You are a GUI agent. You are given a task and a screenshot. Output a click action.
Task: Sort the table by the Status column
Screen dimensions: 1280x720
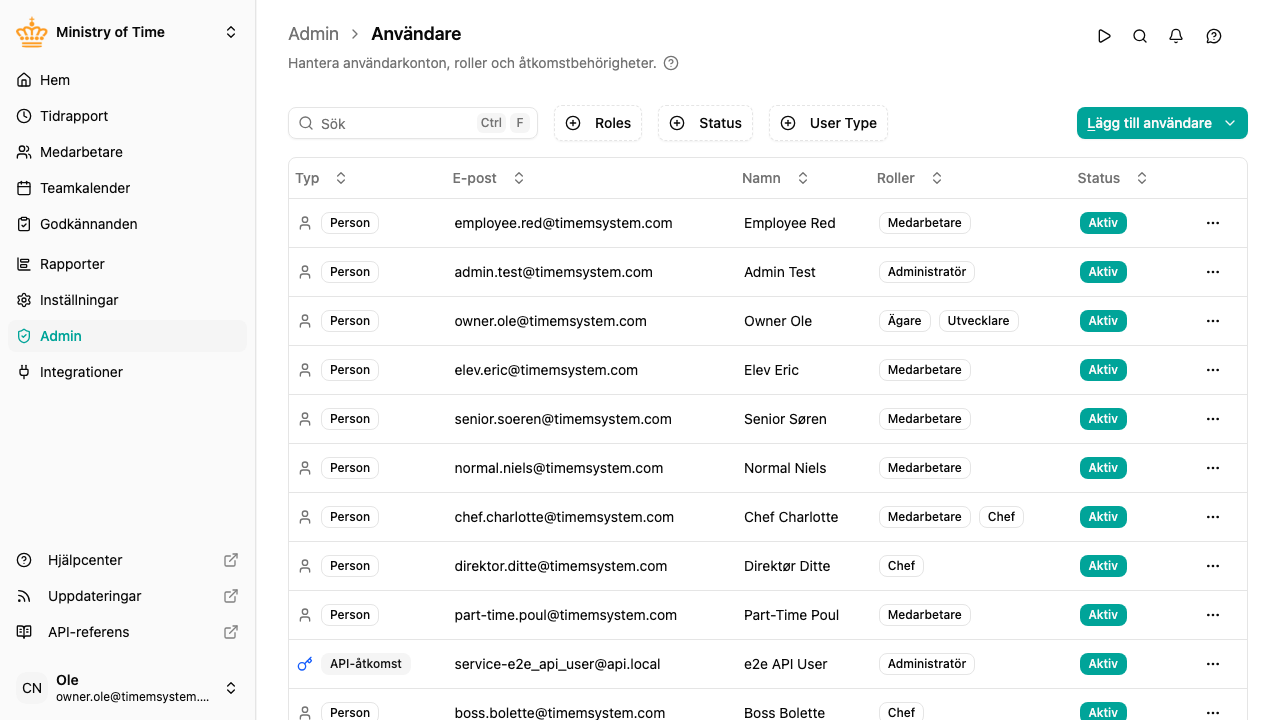1112,178
